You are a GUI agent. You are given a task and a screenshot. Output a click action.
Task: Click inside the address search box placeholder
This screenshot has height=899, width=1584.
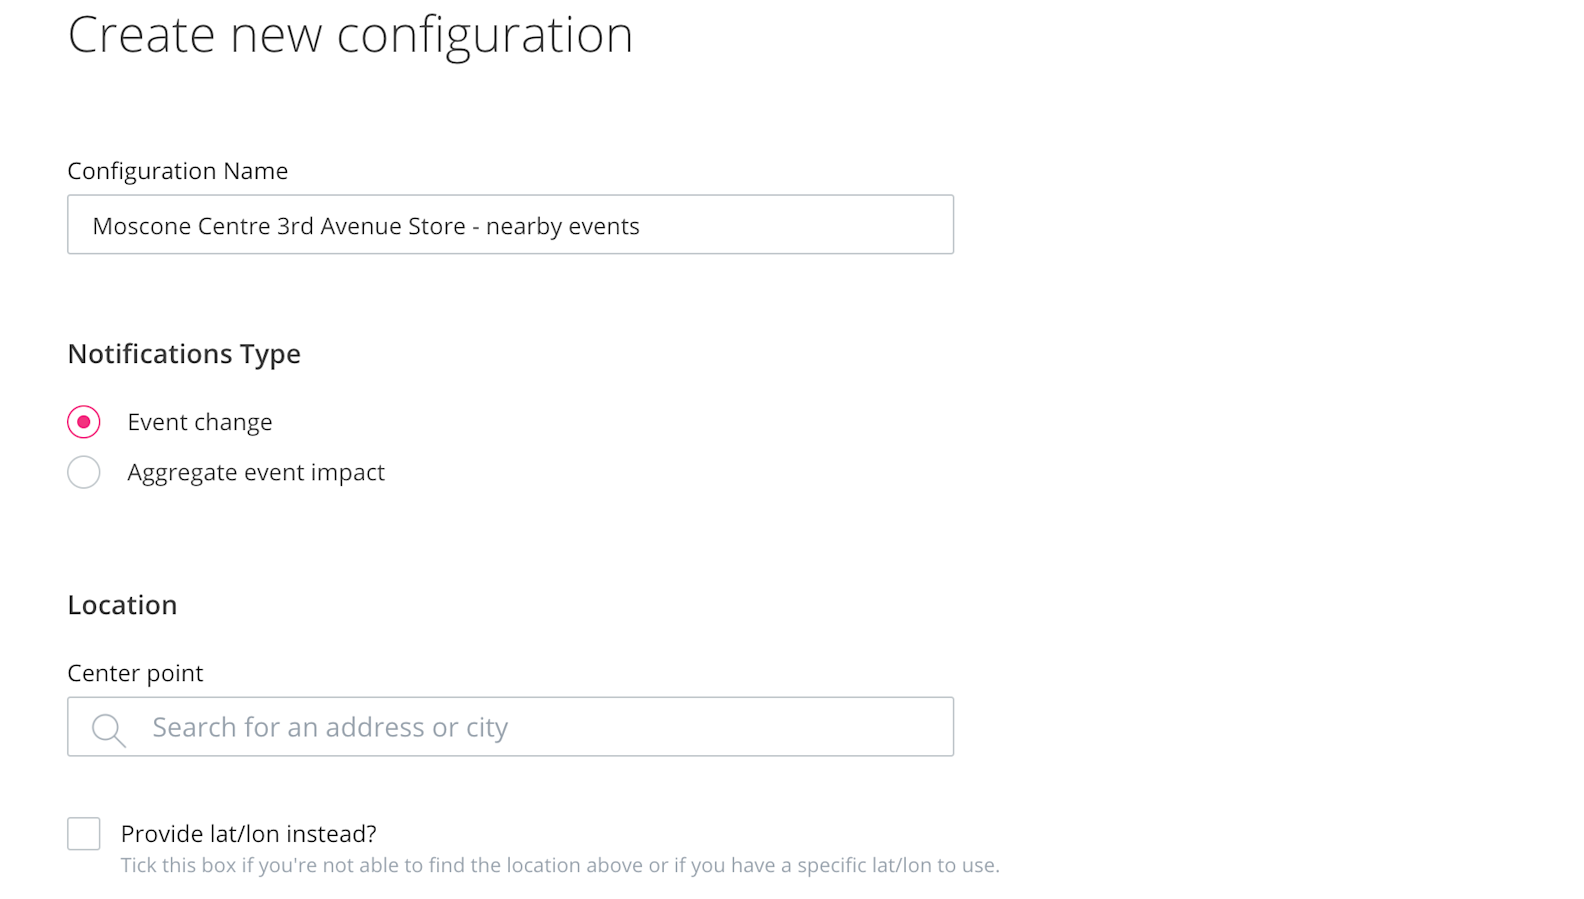click(329, 727)
